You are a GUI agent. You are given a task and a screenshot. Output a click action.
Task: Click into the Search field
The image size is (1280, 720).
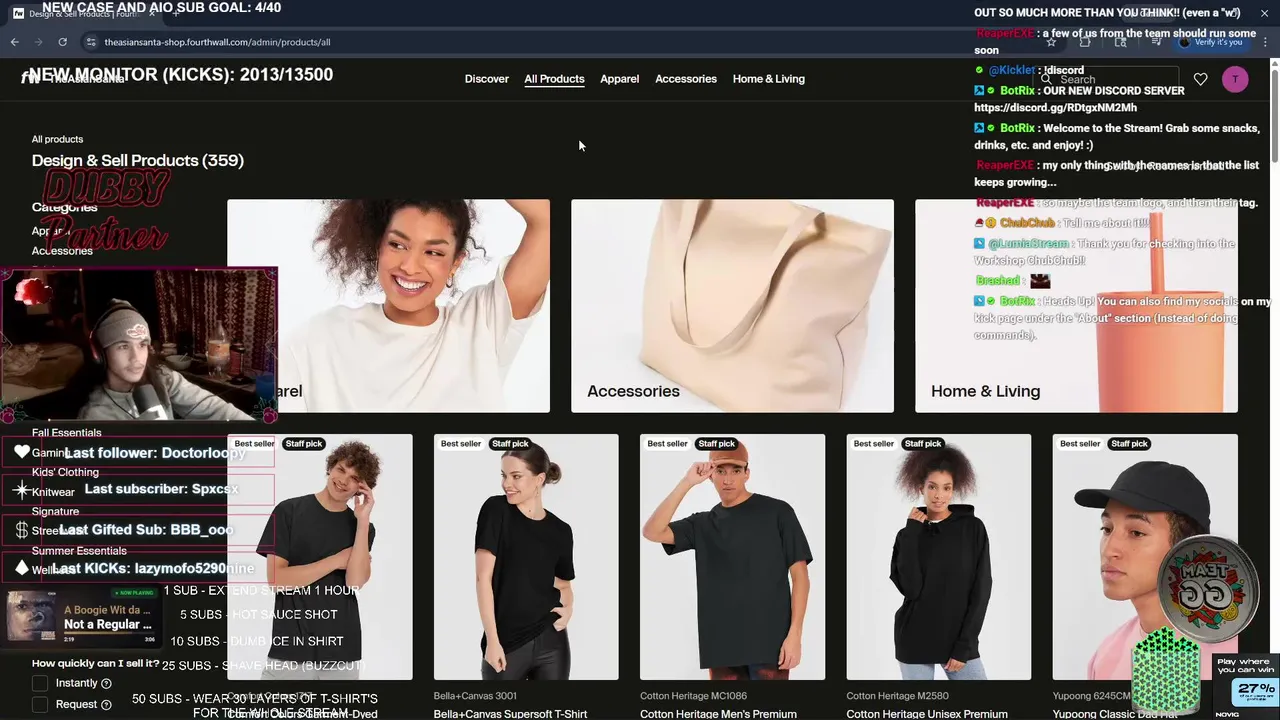1108,79
